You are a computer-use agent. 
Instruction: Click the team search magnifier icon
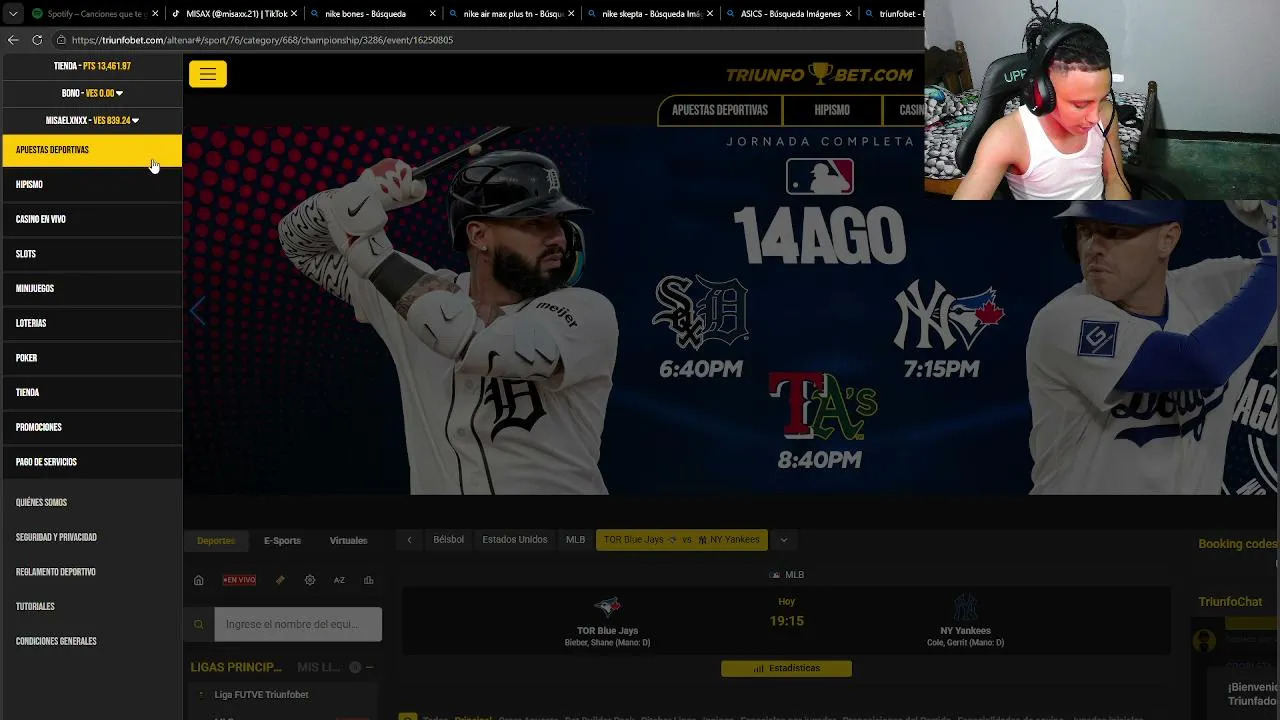click(199, 624)
